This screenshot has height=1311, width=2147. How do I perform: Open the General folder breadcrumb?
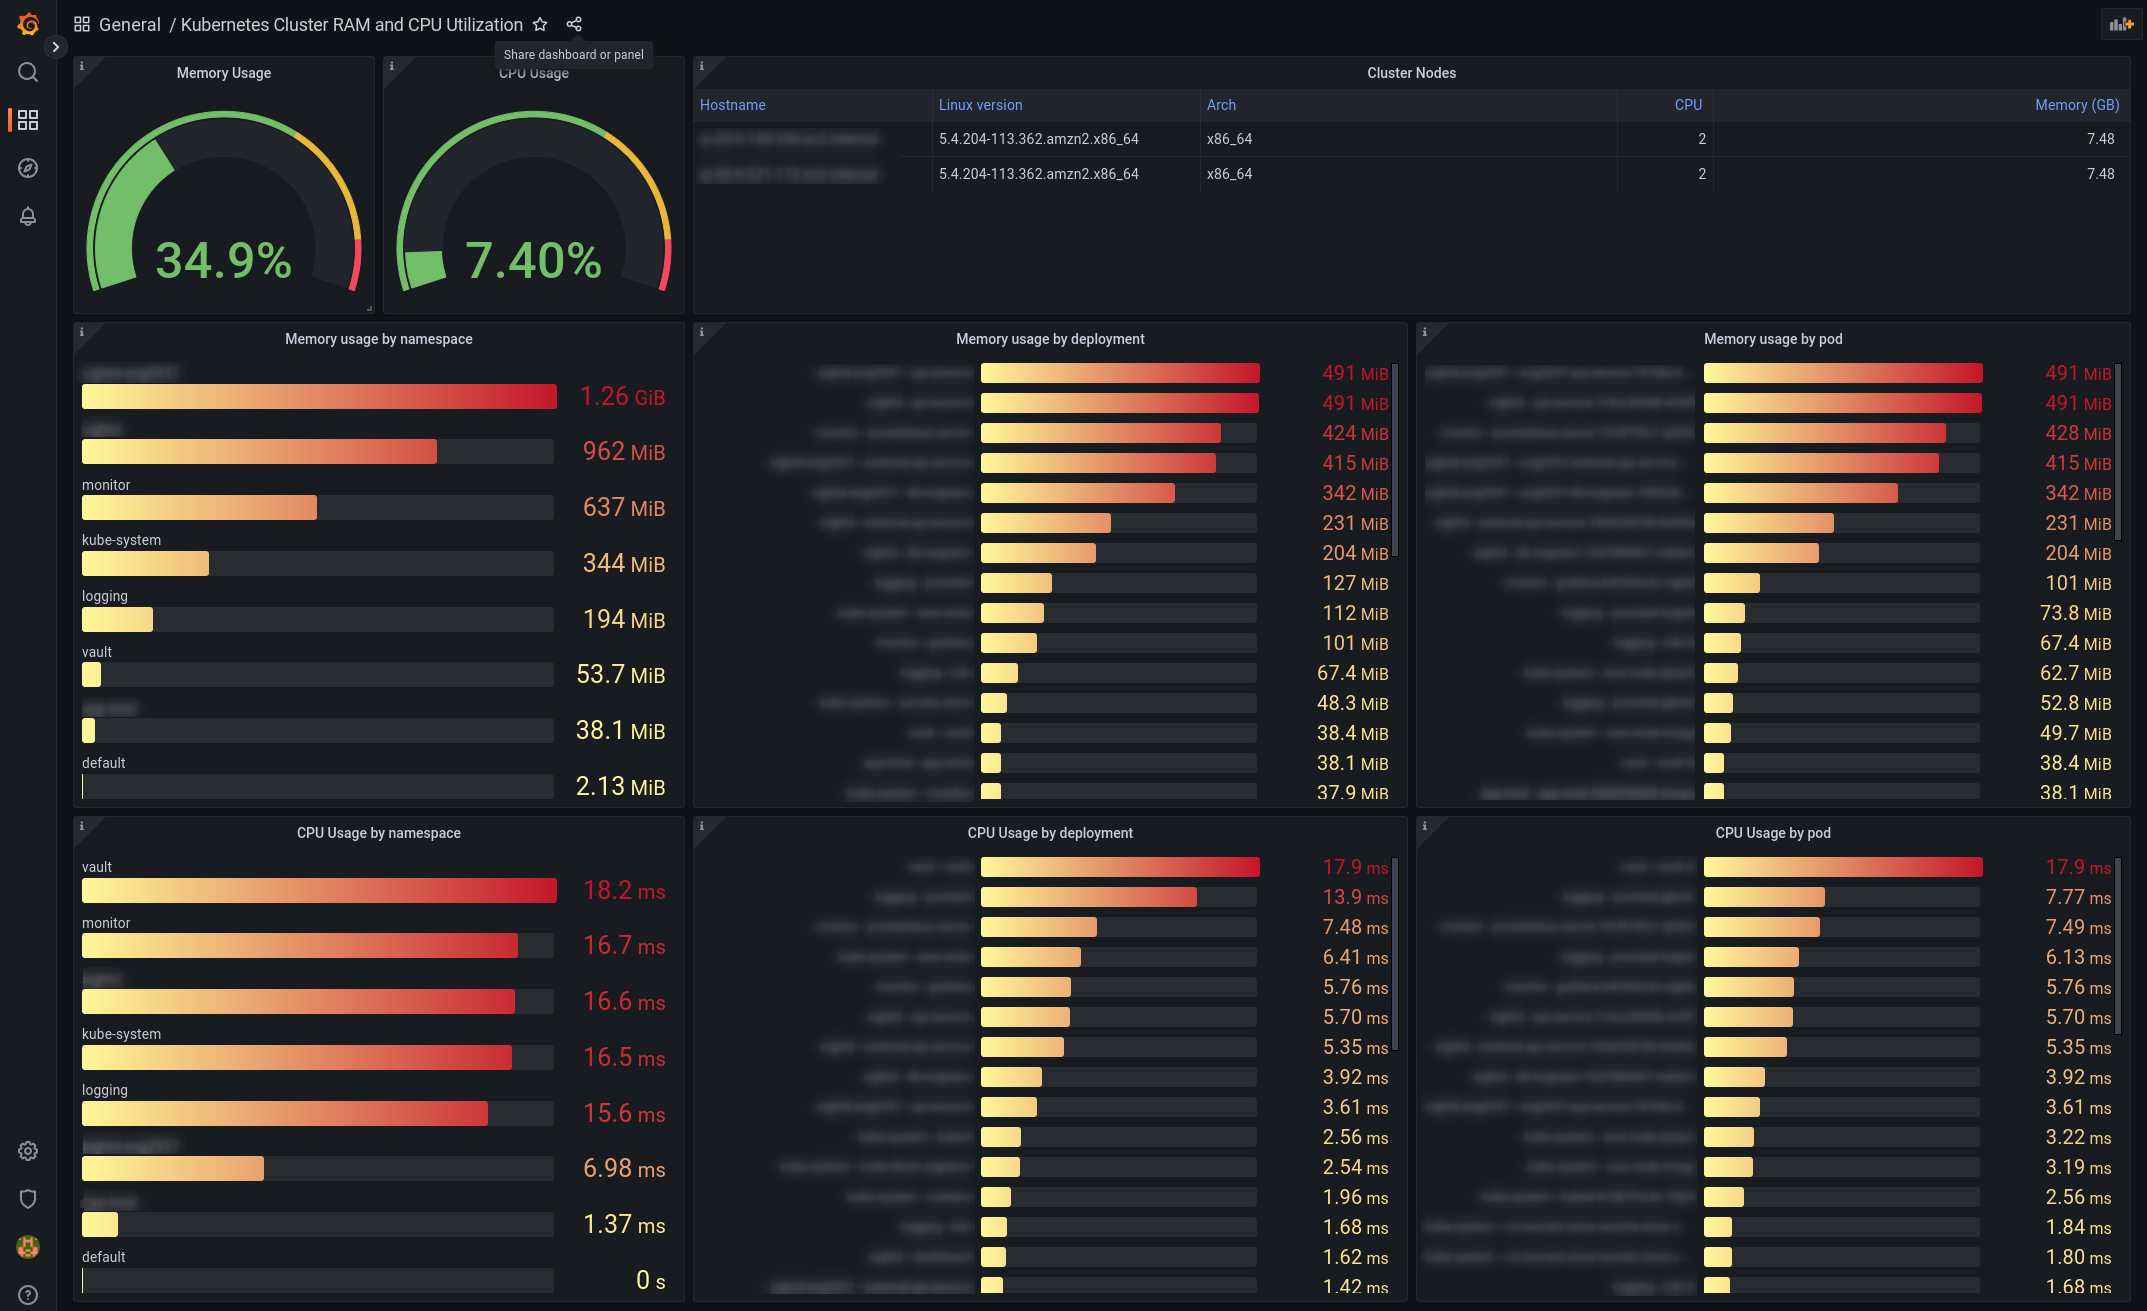(x=129, y=24)
